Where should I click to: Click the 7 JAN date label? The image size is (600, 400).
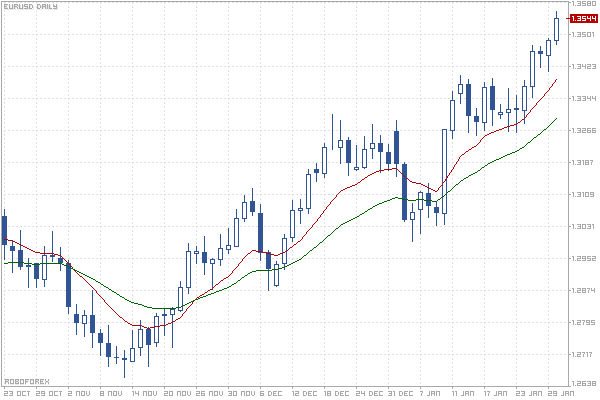pos(430,393)
